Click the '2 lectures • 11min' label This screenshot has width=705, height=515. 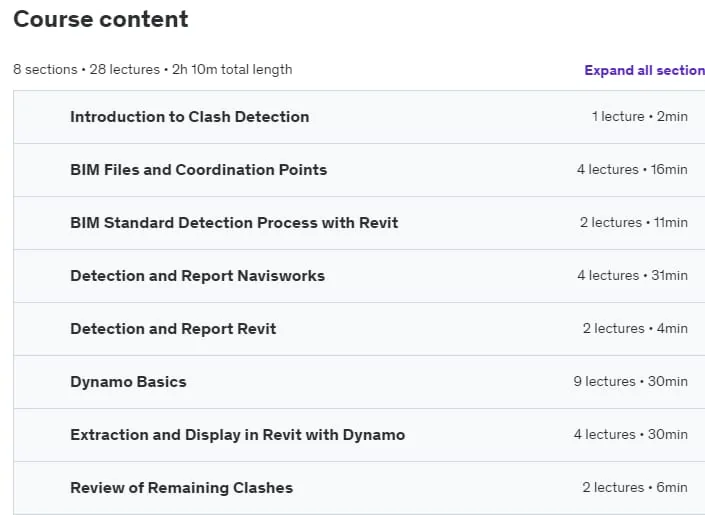tap(634, 223)
